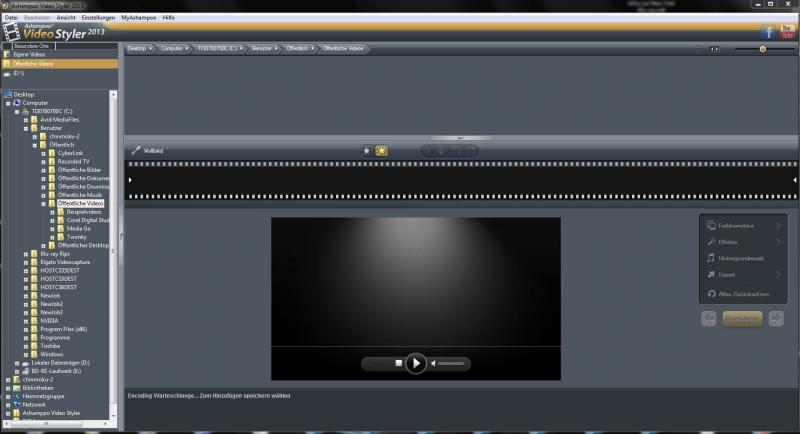
Task: Expand the Bibliotheken tree node
Action: click(x=8, y=388)
